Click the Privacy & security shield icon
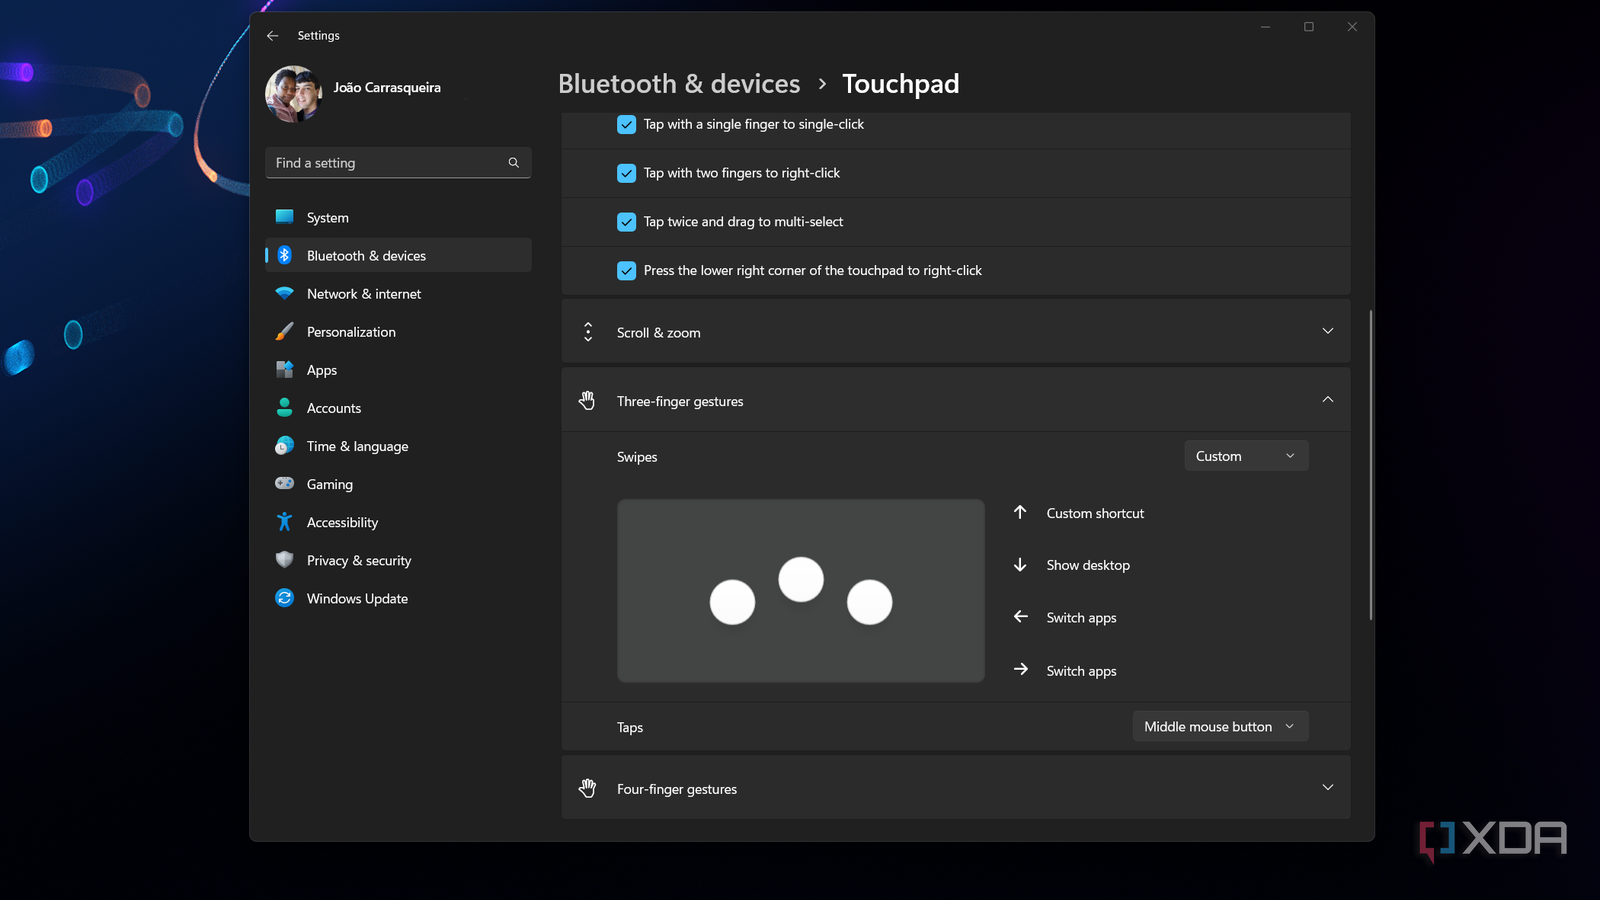1600x900 pixels. coord(285,560)
